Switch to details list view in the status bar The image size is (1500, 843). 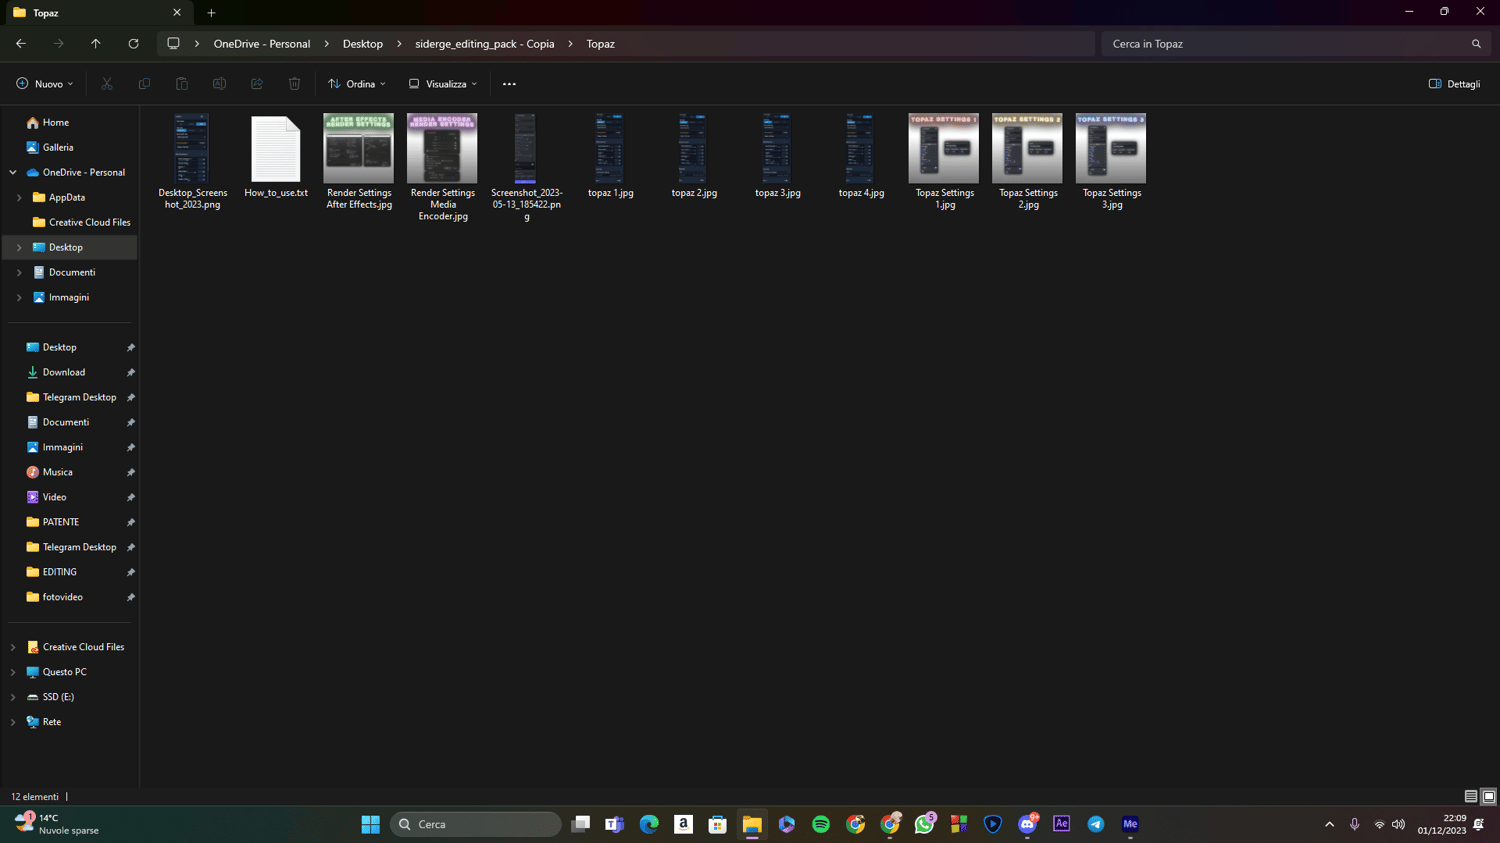(1471, 797)
